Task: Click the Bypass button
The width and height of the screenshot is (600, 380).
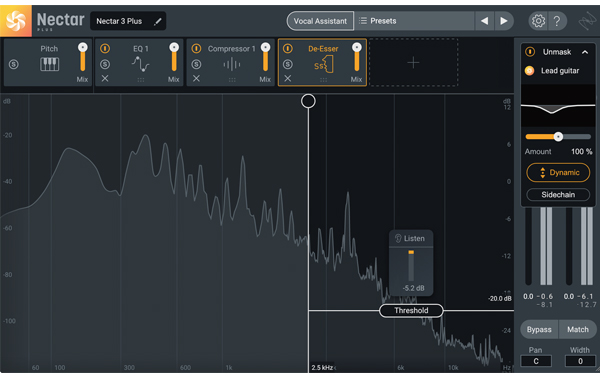Action: pyautogui.click(x=539, y=329)
